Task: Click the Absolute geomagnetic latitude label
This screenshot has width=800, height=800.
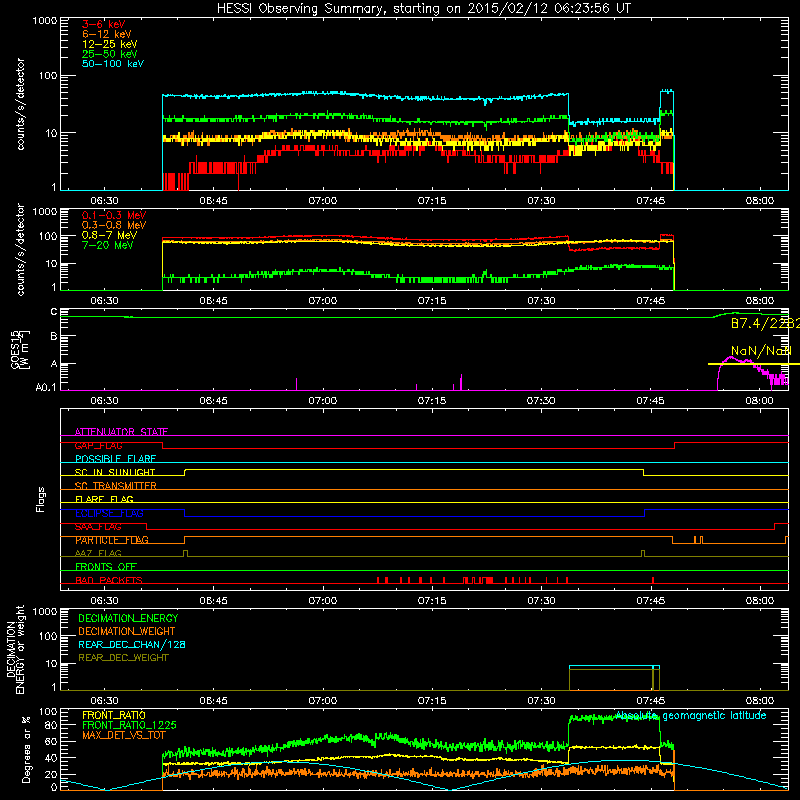Action: (x=691, y=715)
